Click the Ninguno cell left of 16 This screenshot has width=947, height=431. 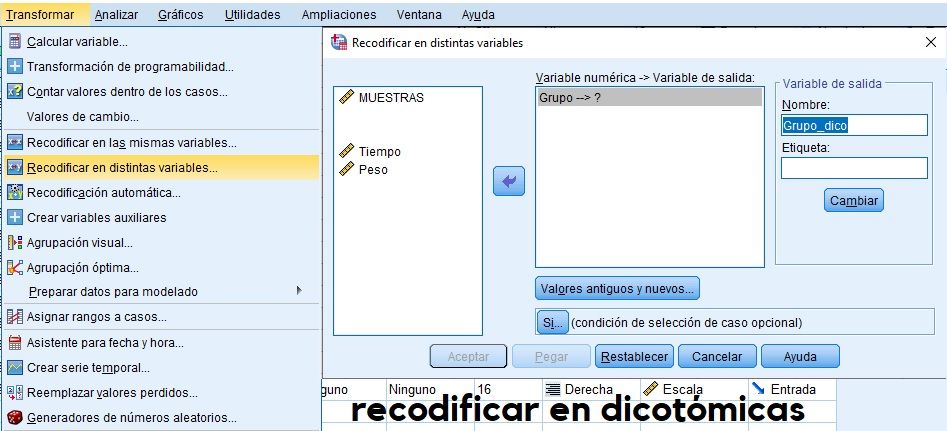pos(429,390)
